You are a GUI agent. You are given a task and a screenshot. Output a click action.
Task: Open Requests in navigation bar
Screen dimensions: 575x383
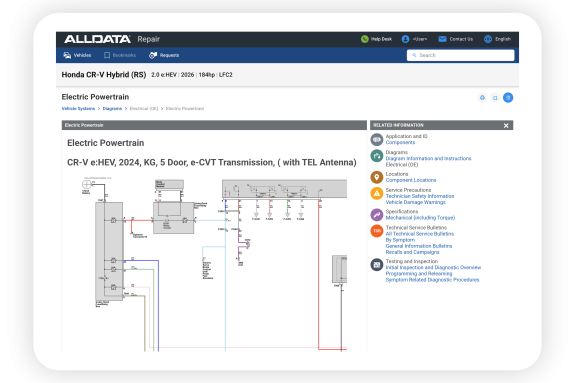pos(164,55)
